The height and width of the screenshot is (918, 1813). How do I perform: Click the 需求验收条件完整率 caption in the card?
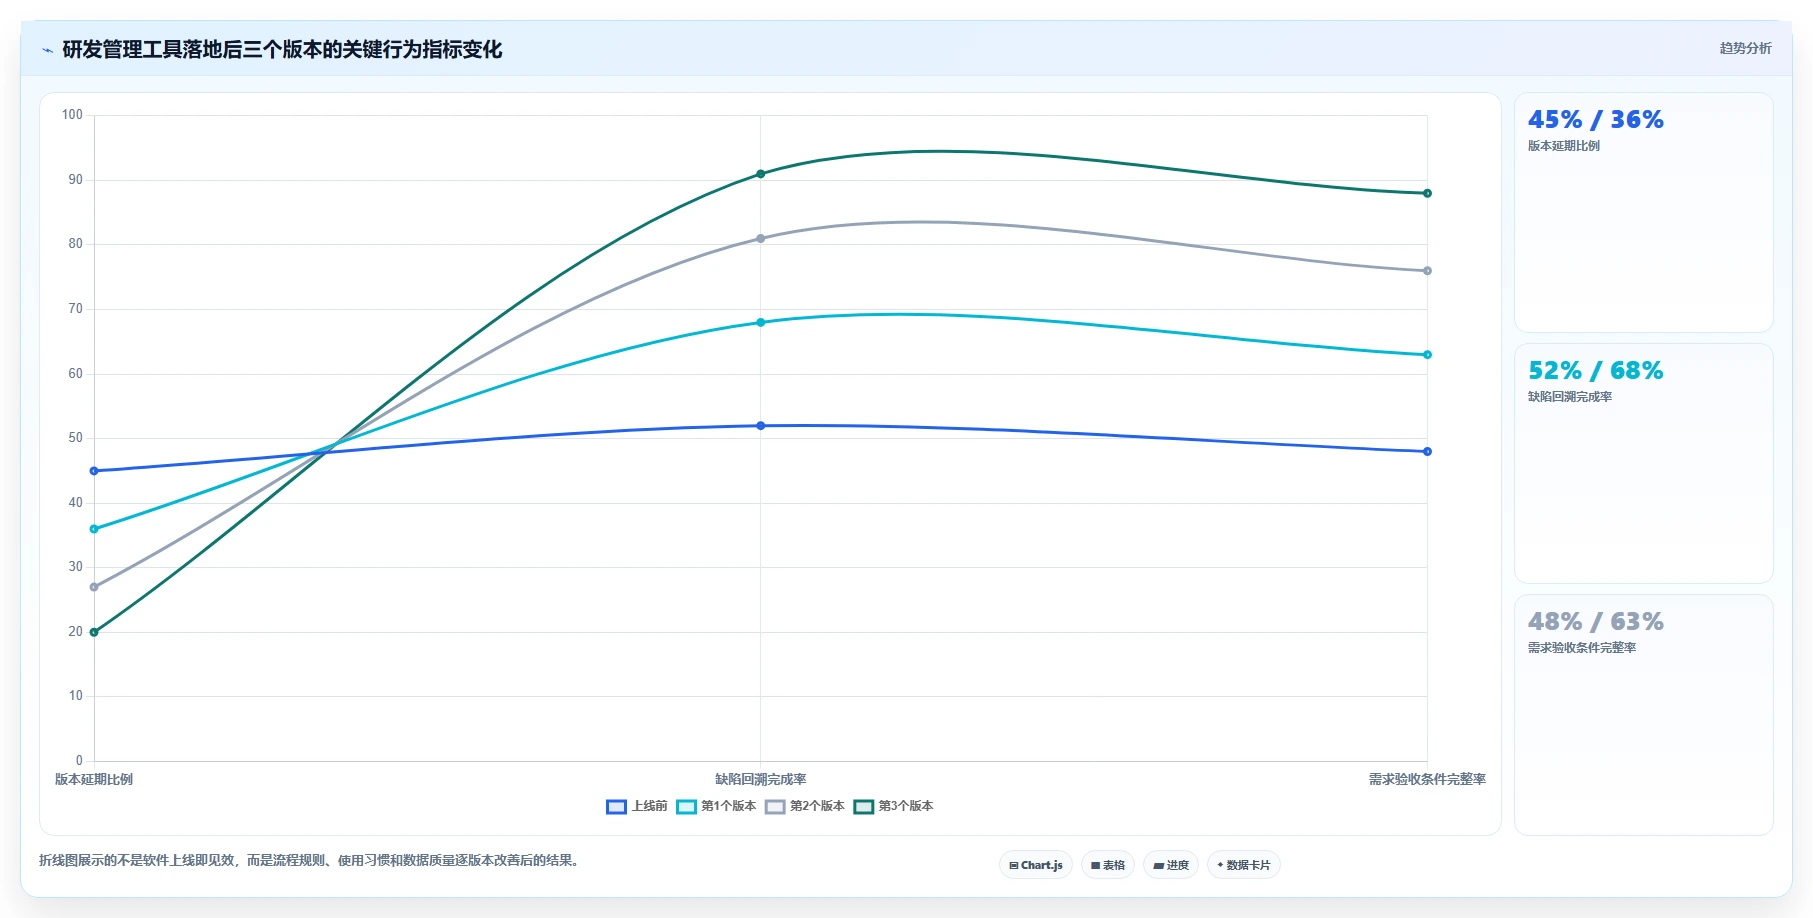1582,648
